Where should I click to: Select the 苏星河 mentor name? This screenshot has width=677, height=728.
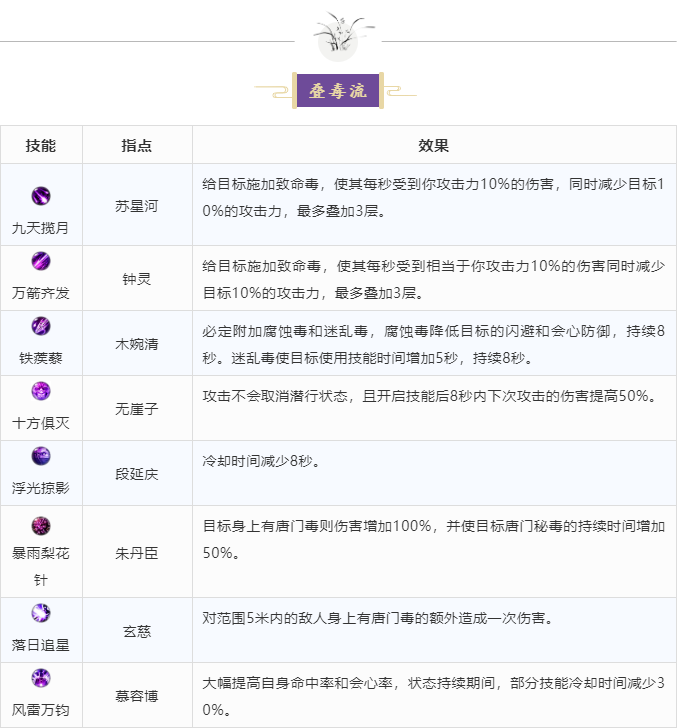coord(137,206)
